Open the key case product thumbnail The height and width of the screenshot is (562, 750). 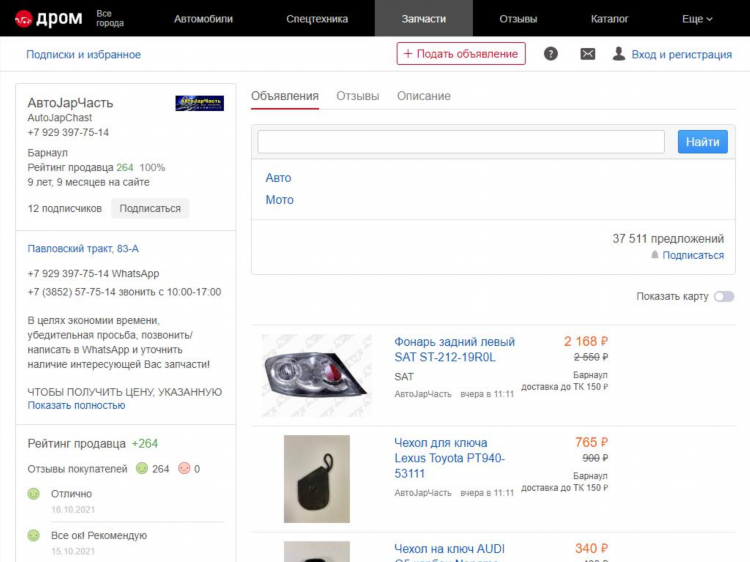coord(317,479)
